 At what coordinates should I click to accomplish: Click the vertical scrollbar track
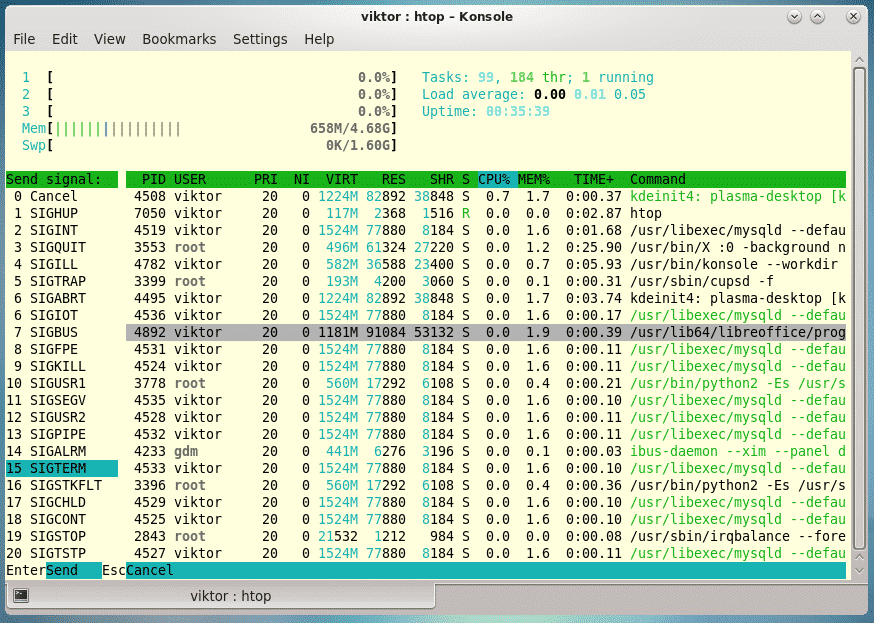tap(858, 400)
